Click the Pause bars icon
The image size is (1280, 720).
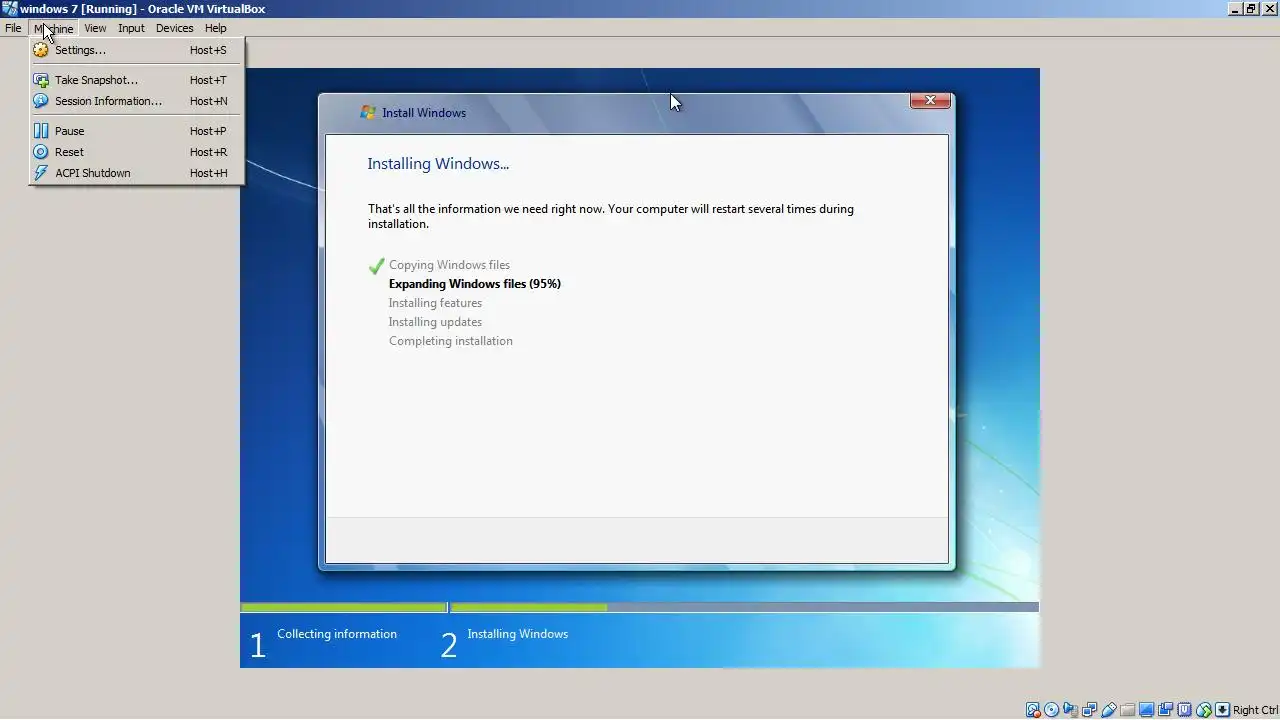[41, 131]
